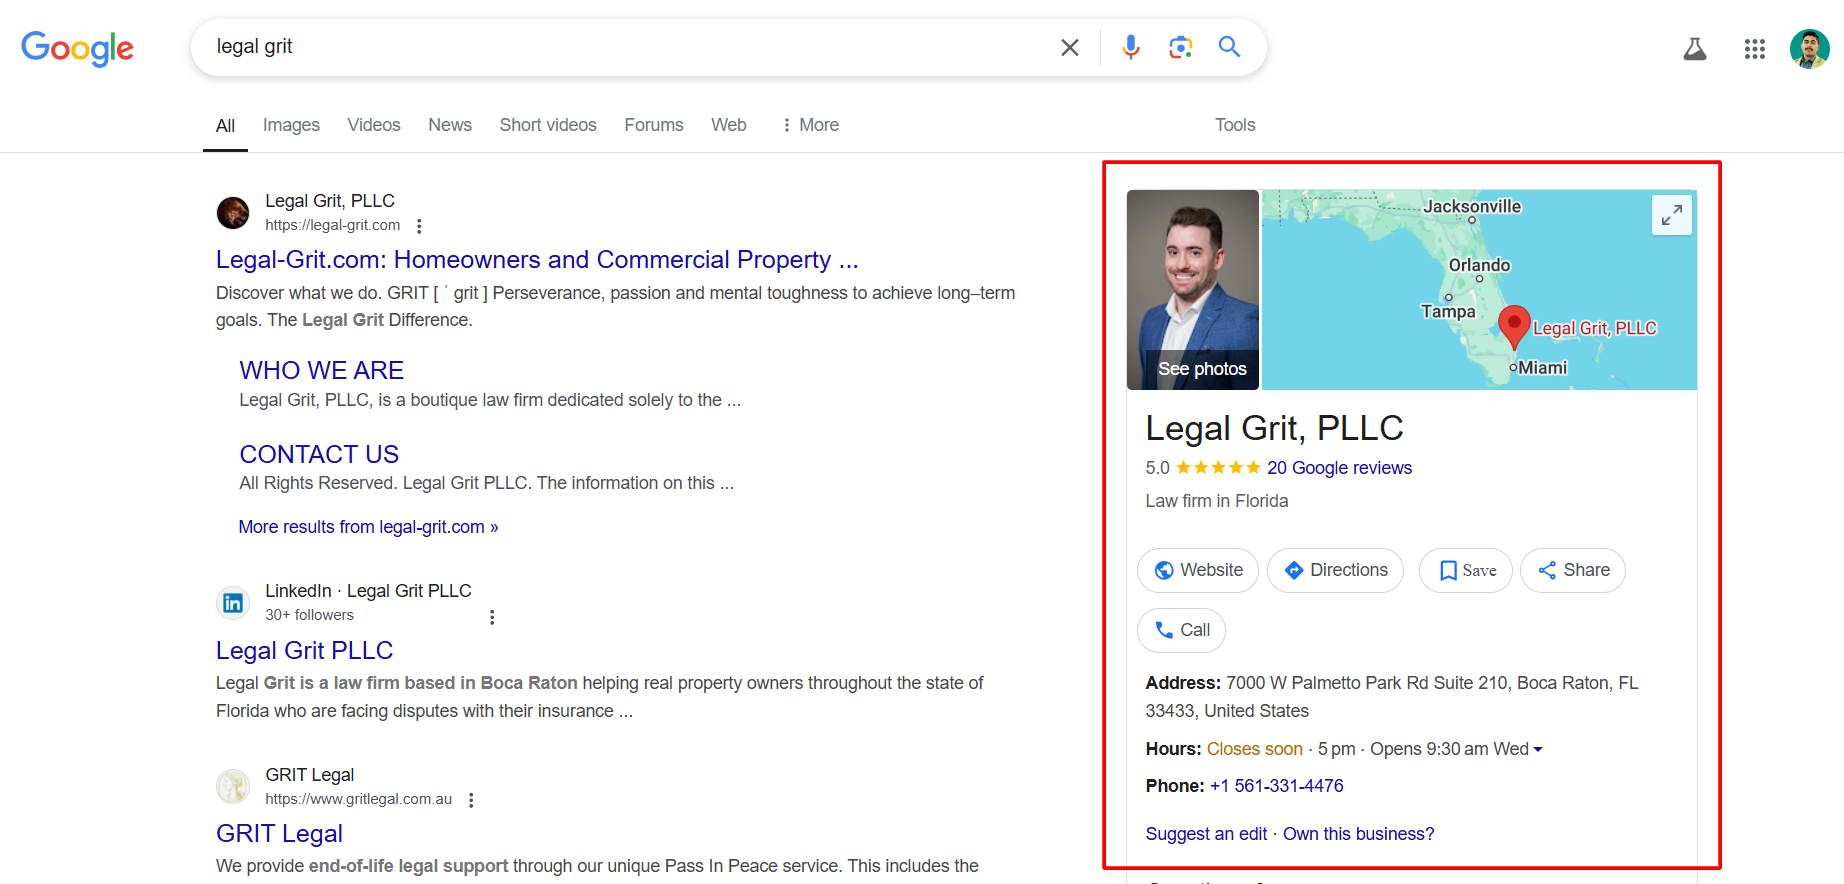The image size is (1844, 884).
Task: Open the WHO WE ARE sitelink
Action: click(x=322, y=371)
